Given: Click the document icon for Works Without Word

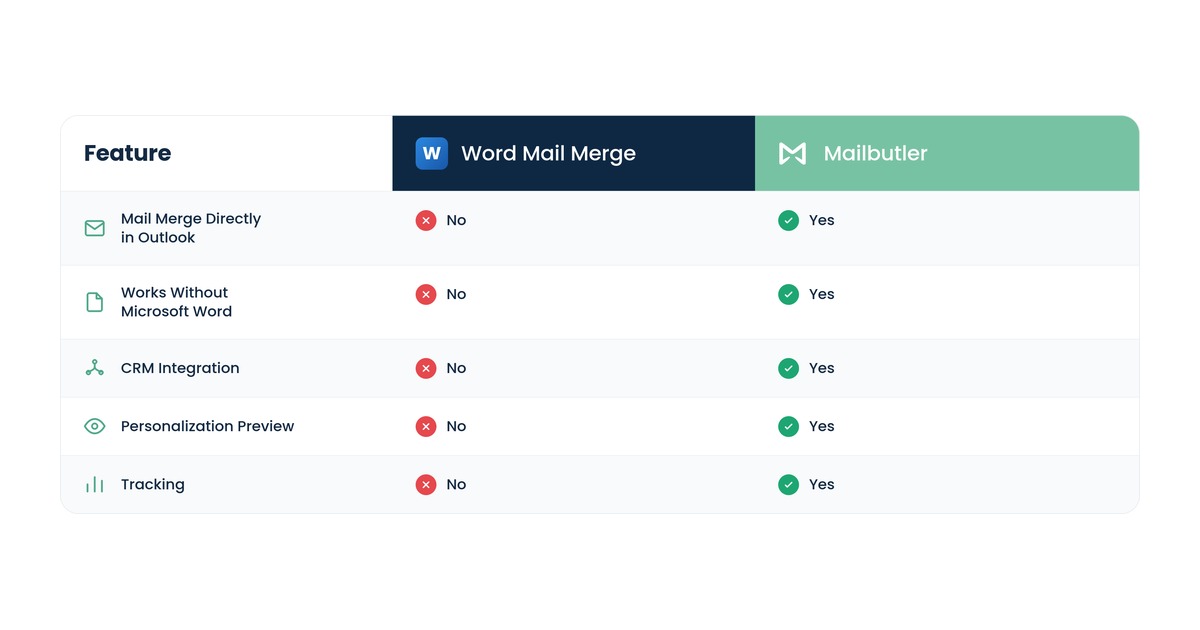Looking at the screenshot, I should [95, 302].
